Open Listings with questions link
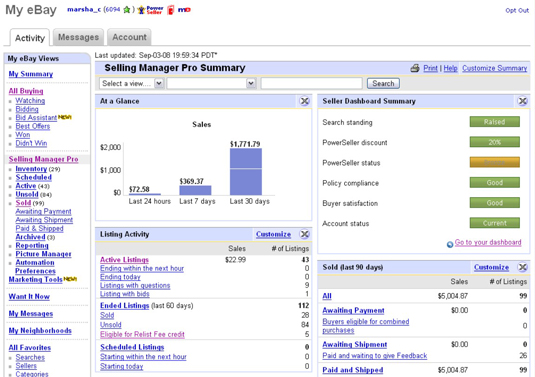 pyautogui.click(x=135, y=286)
